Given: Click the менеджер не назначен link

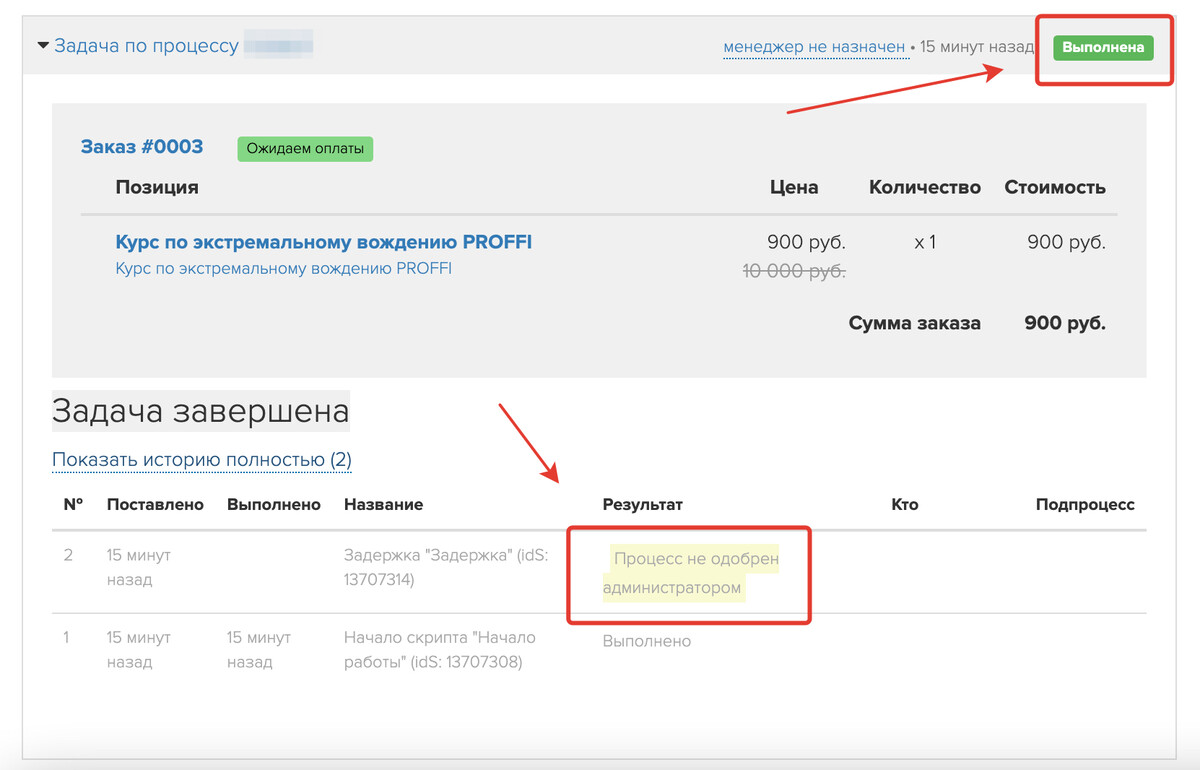Looking at the screenshot, I should (x=814, y=47).
